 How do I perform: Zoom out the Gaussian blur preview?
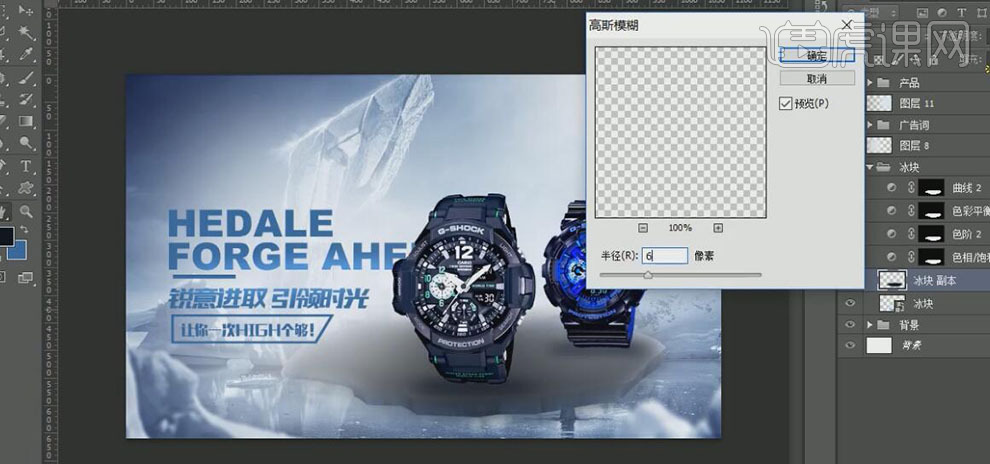point(643,228)
